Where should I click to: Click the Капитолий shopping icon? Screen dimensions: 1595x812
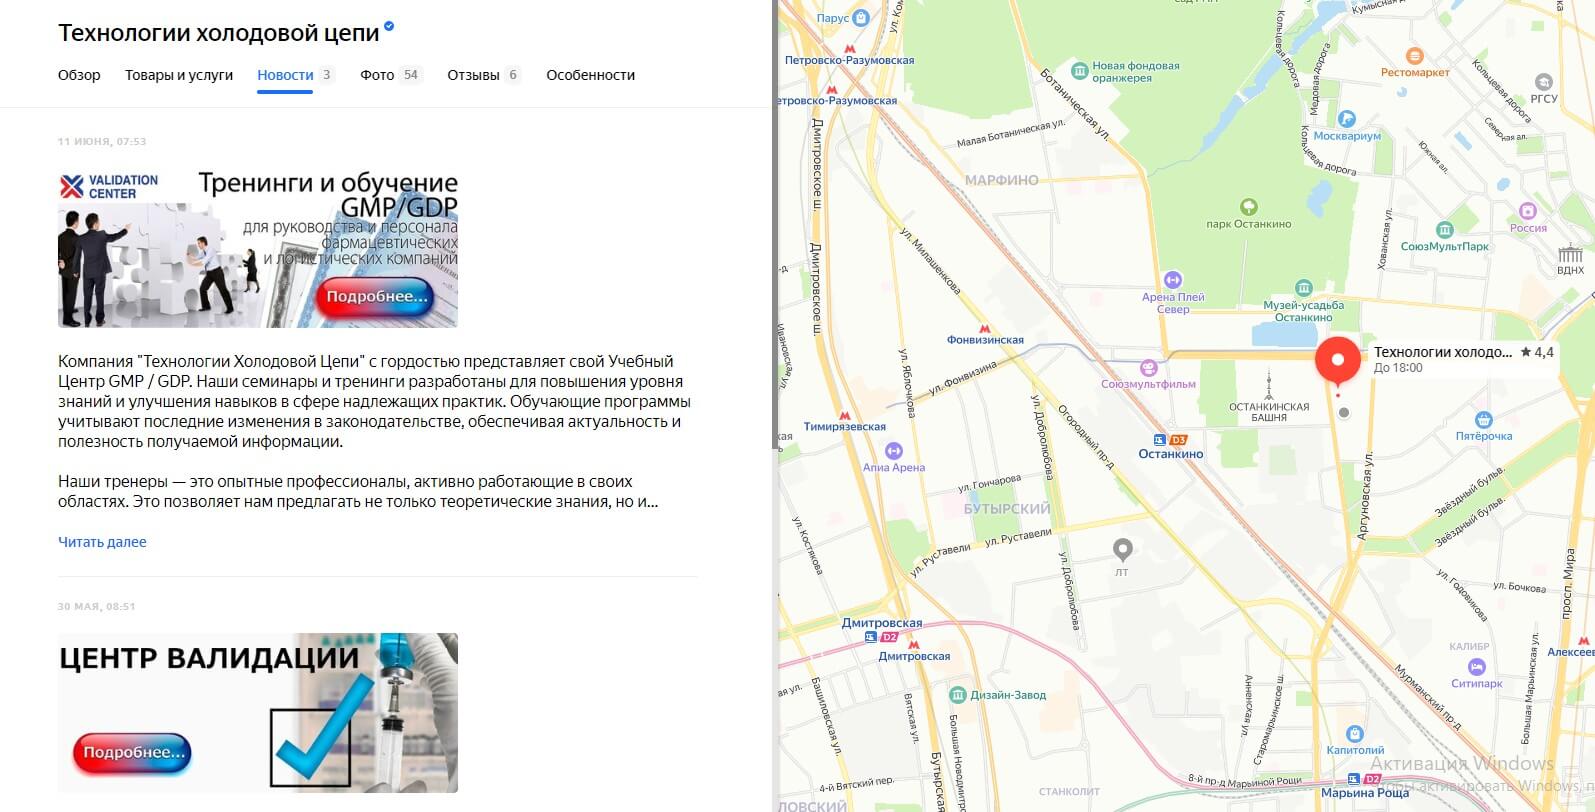coord(1355,732)
